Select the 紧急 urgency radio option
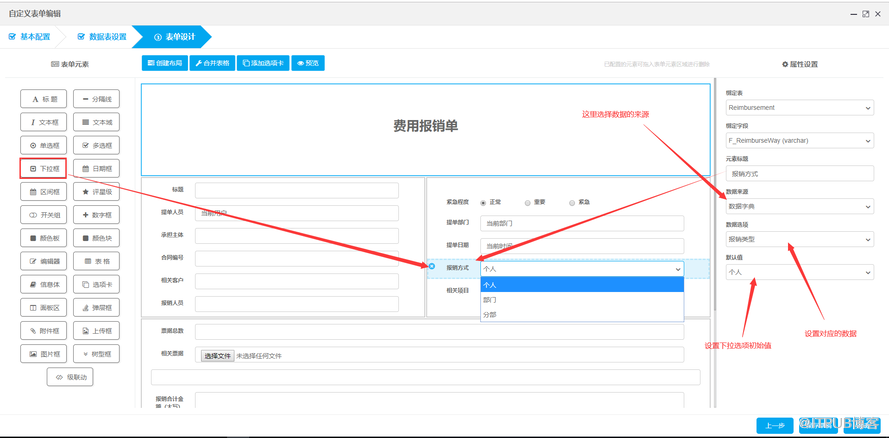This screenshot has width=889, height=438. click(x=572, y=203)
